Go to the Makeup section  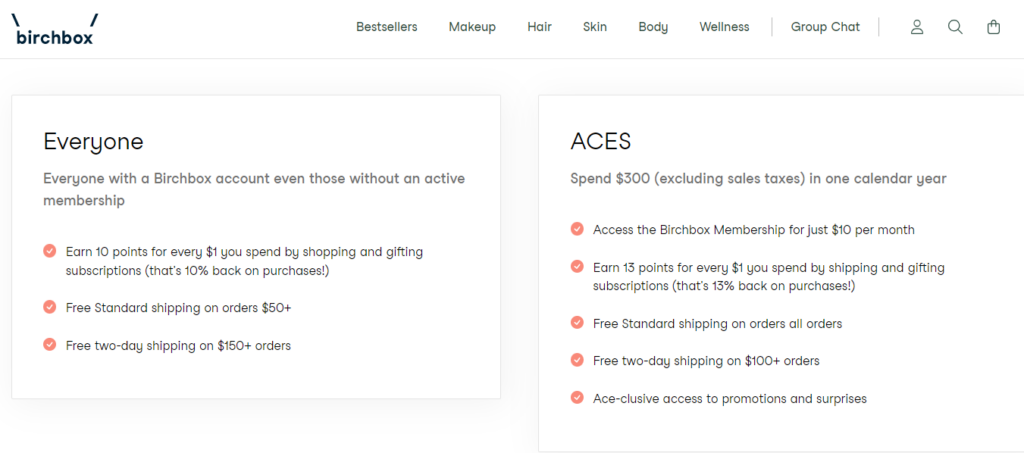coord(472,27)
